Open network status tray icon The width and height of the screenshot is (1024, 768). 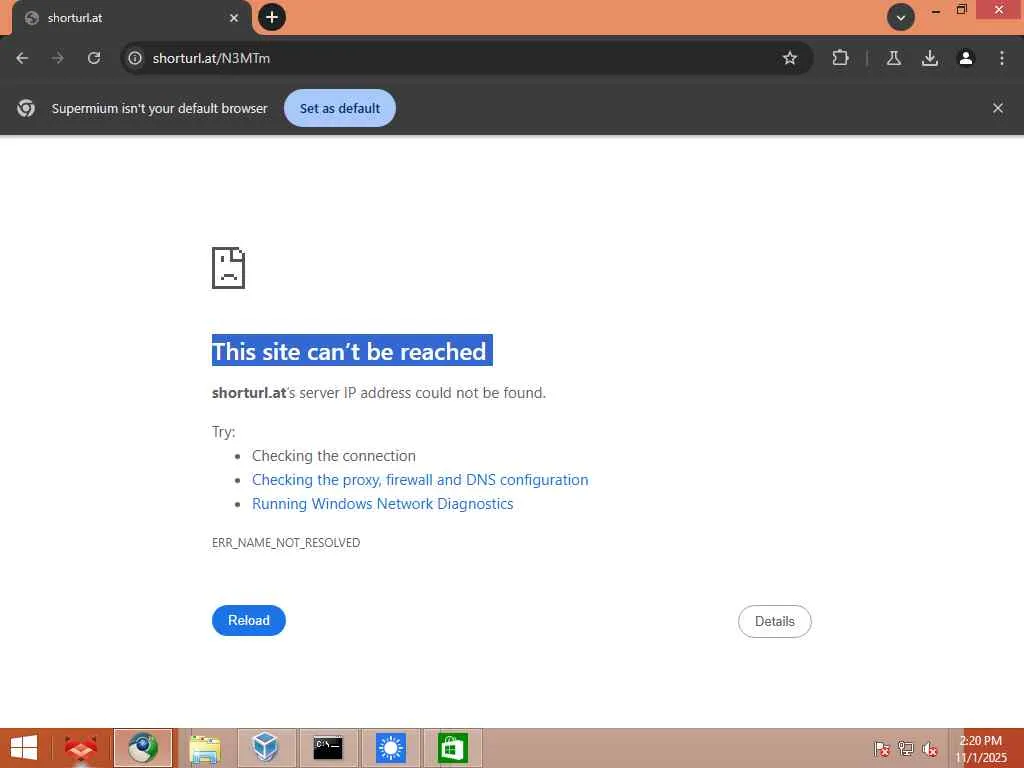906,748
